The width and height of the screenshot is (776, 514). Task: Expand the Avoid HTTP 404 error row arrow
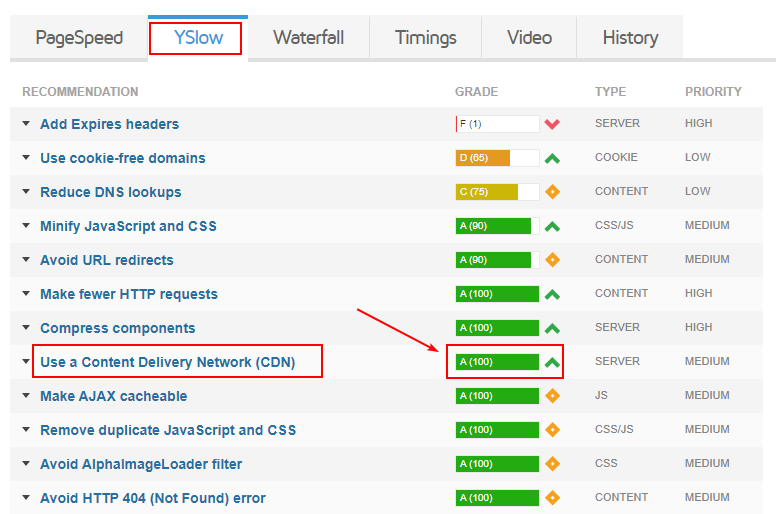coord(26,498)
